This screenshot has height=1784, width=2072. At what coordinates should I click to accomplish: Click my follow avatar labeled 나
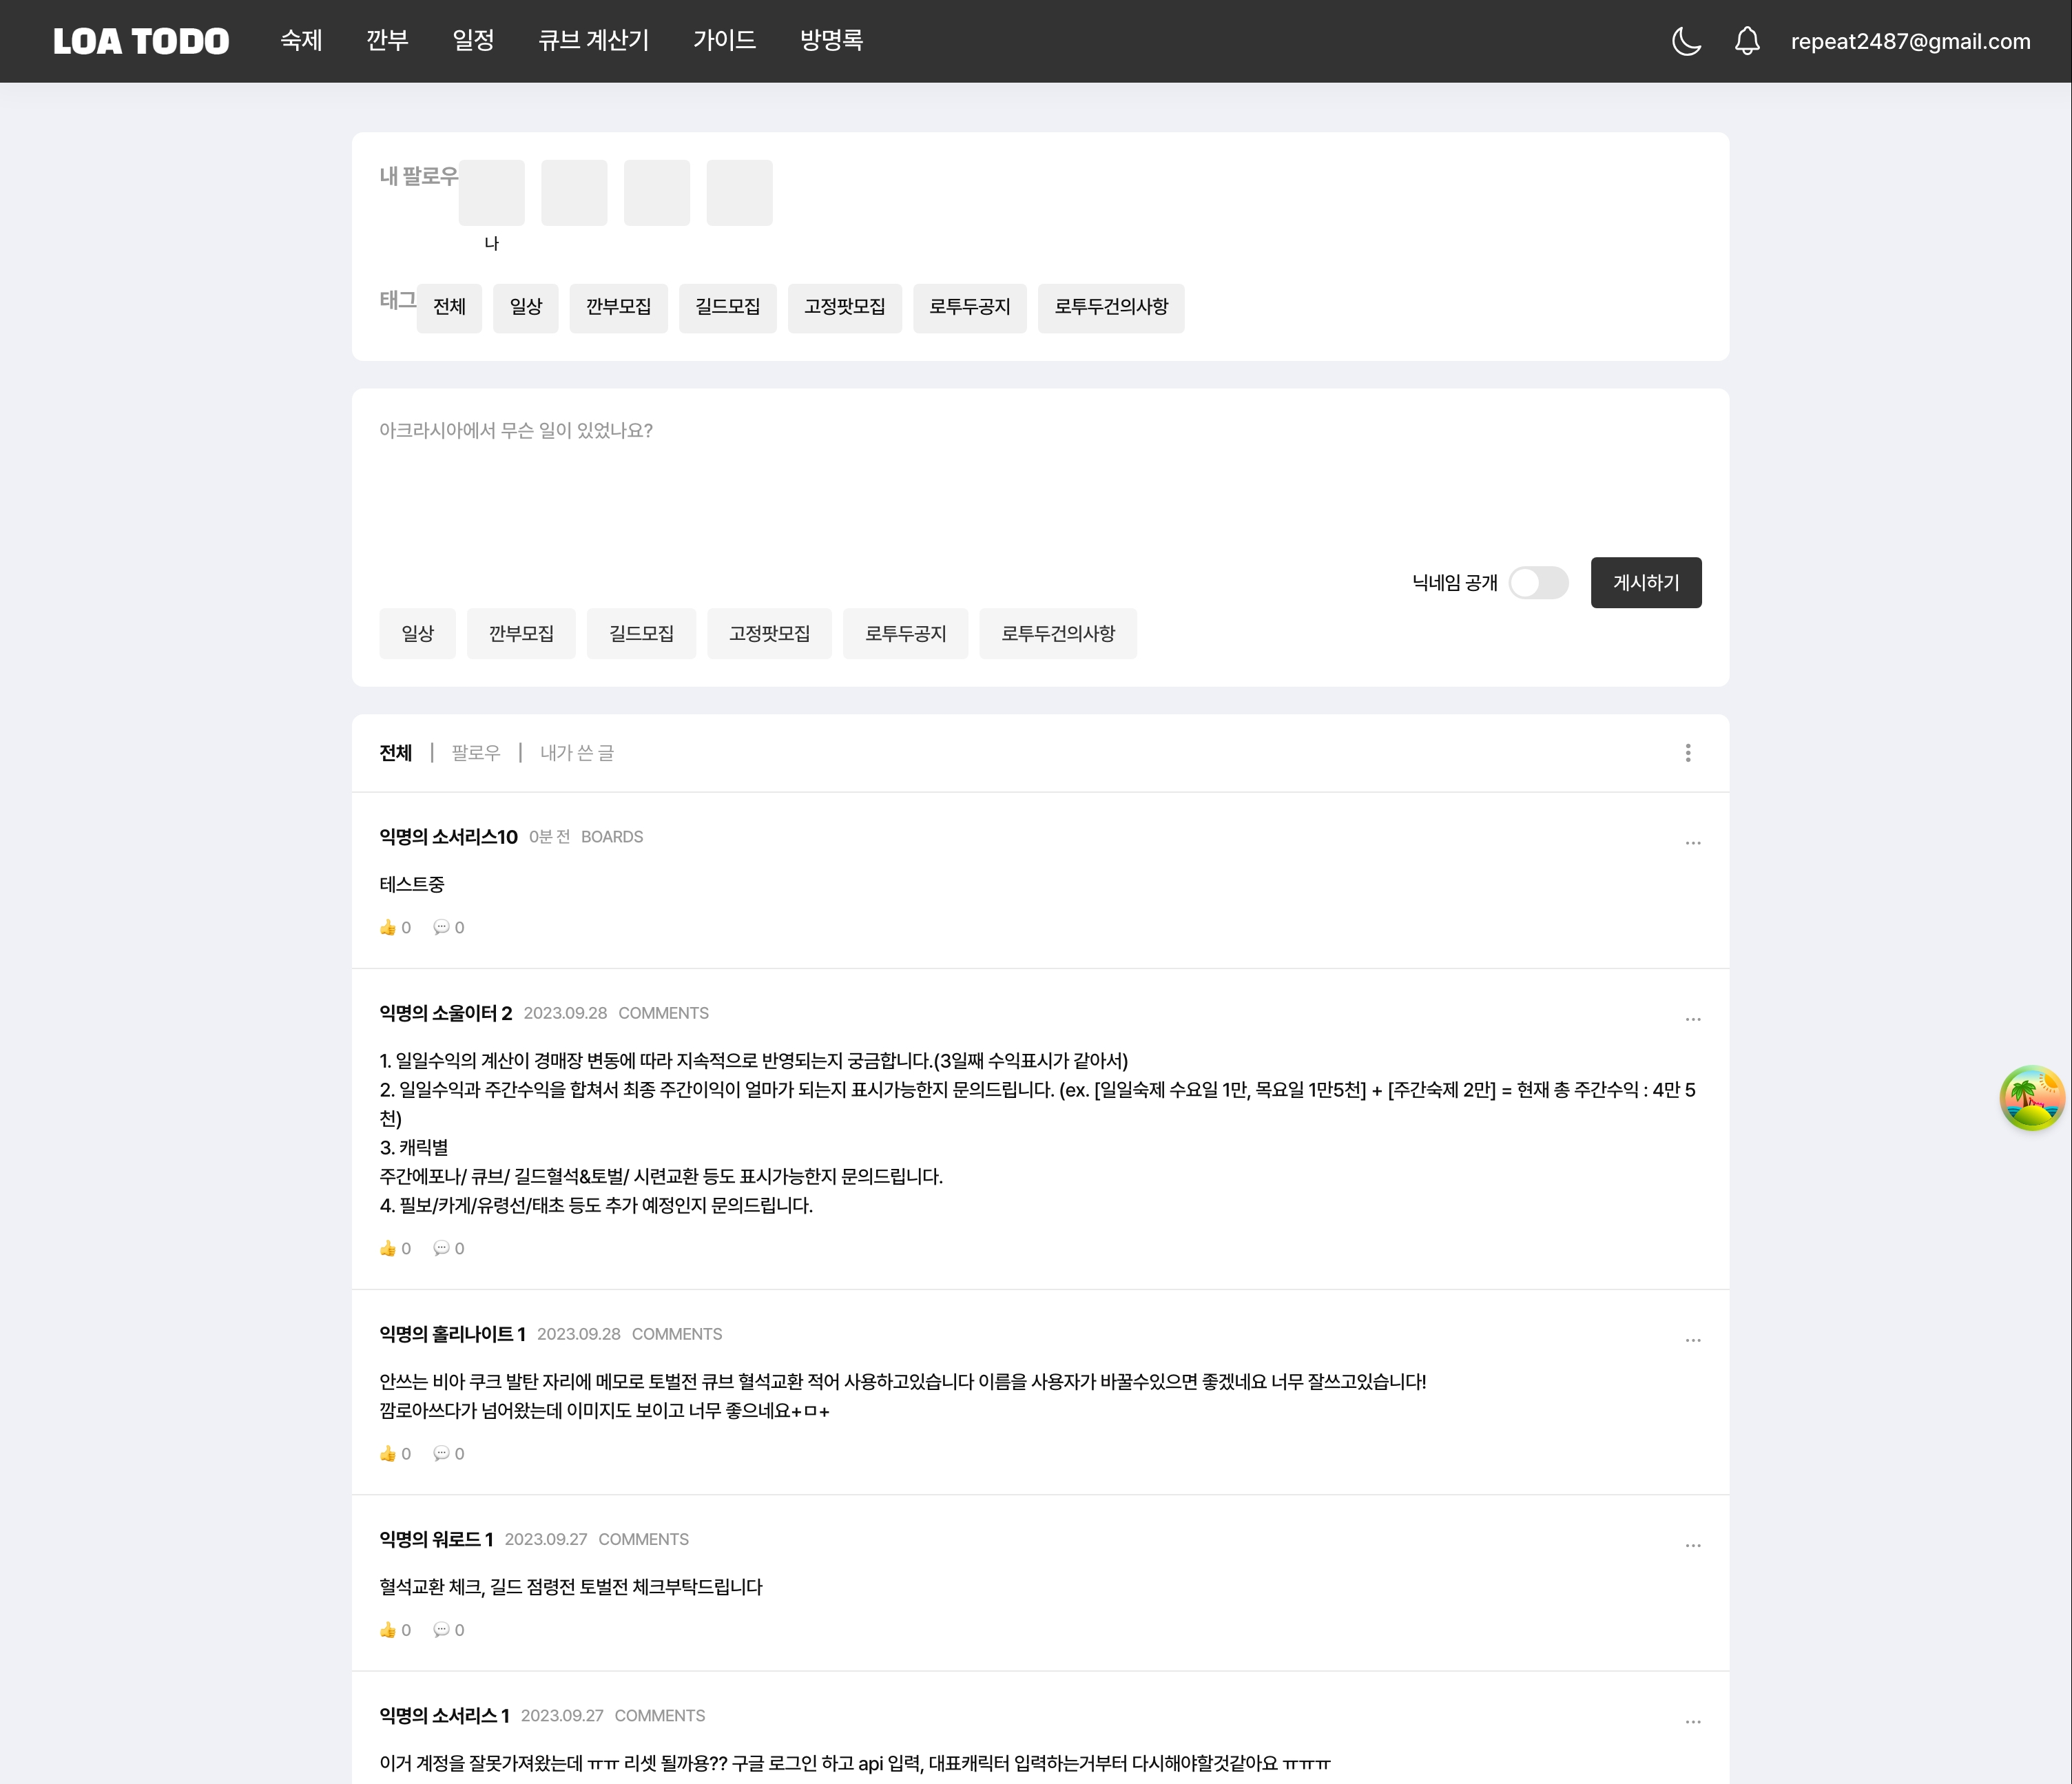491,193
